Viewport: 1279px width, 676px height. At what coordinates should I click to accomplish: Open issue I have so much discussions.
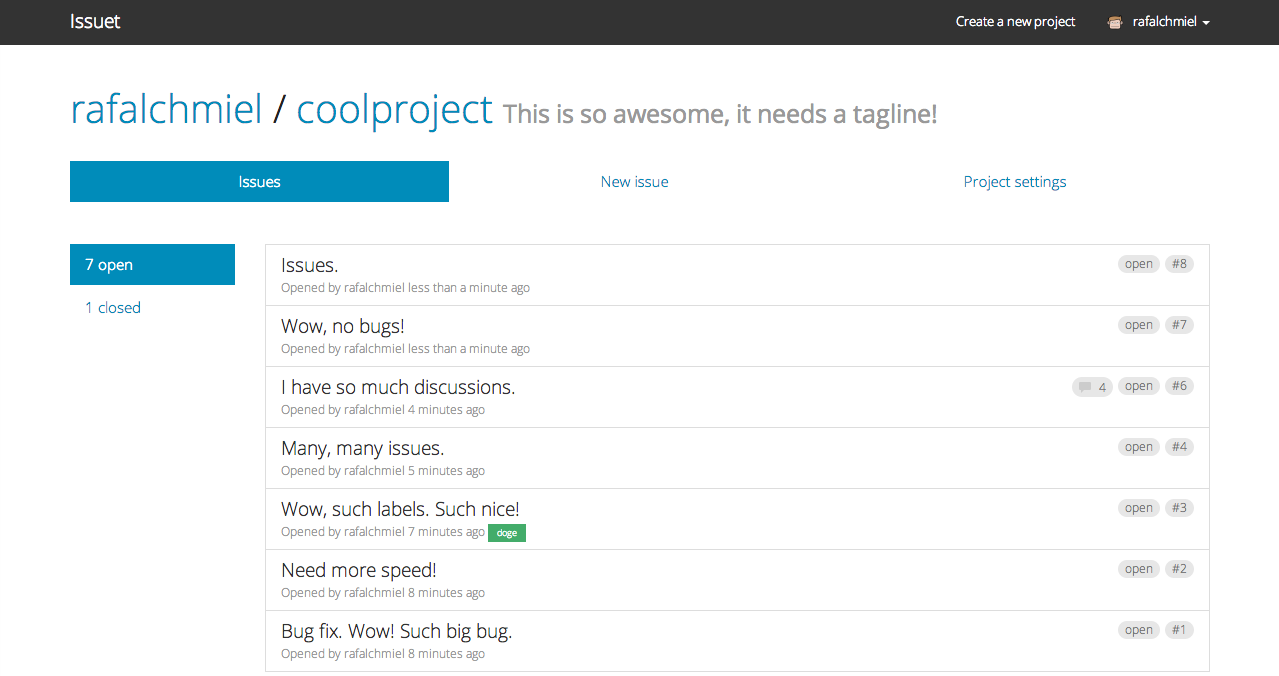coord(398,387)
